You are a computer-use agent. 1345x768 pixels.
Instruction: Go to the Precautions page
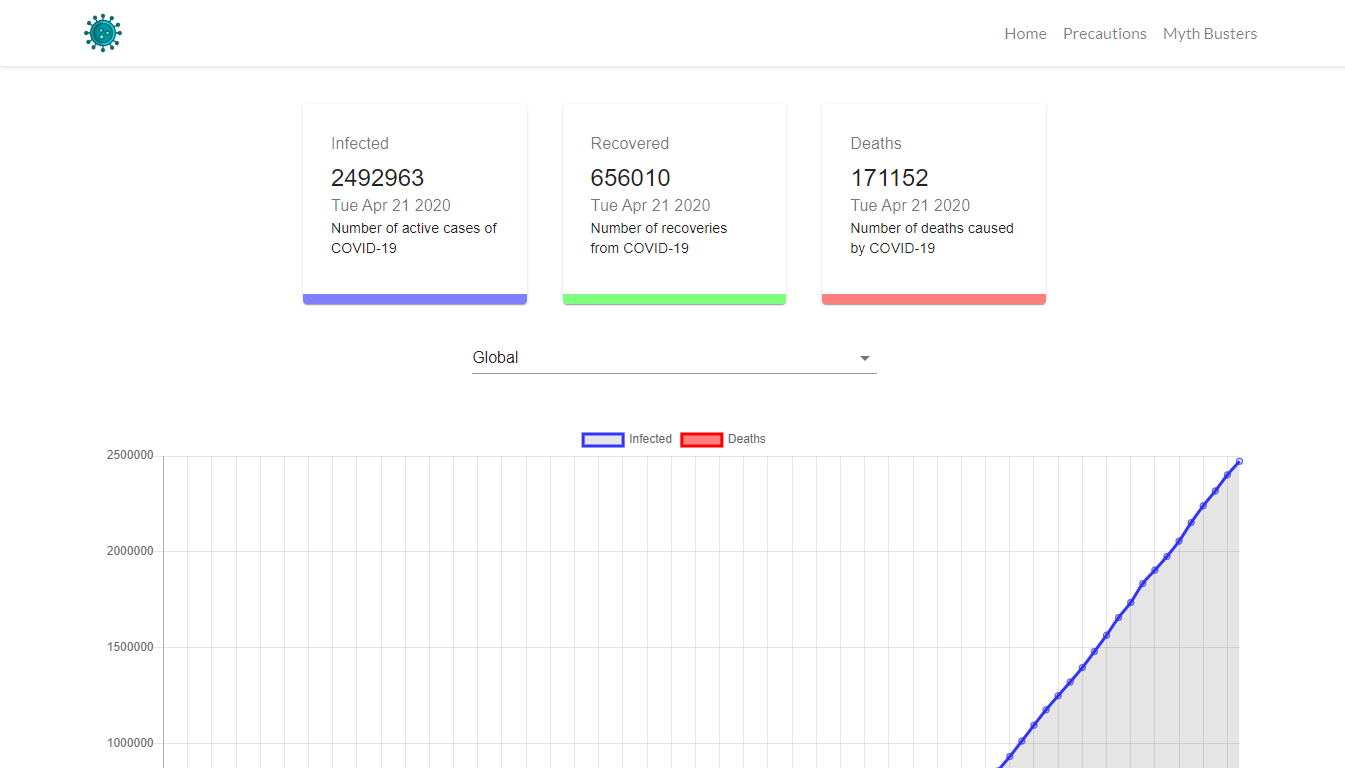1104,34
